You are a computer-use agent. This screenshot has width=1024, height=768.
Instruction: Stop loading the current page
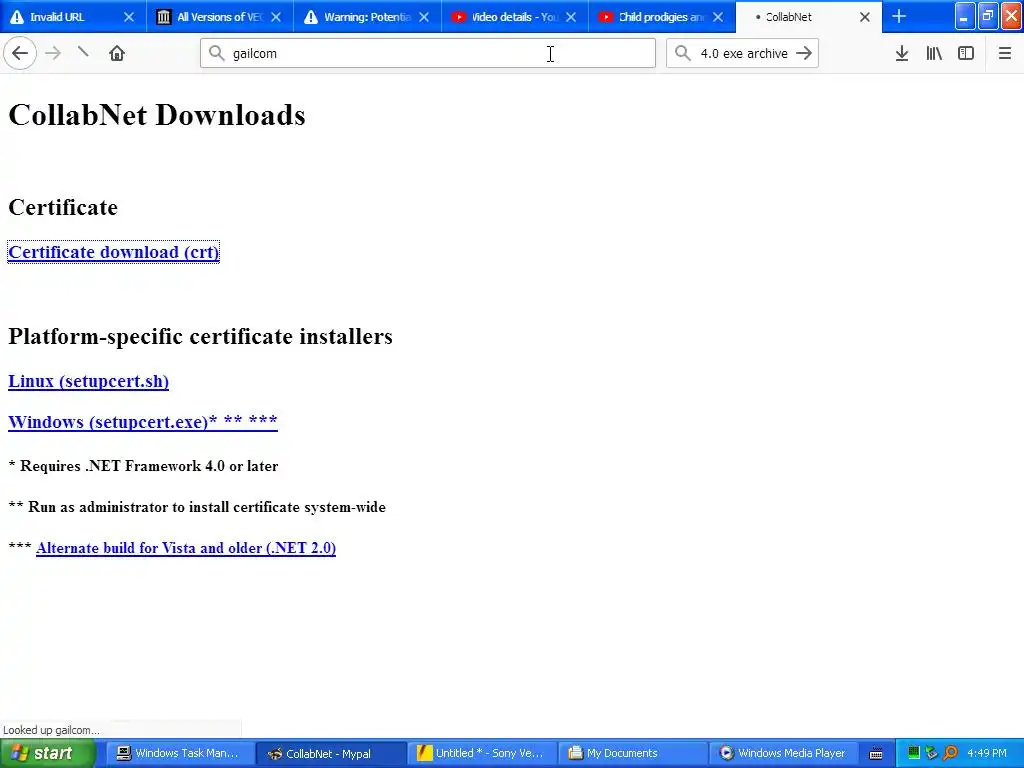coord(83,52)
